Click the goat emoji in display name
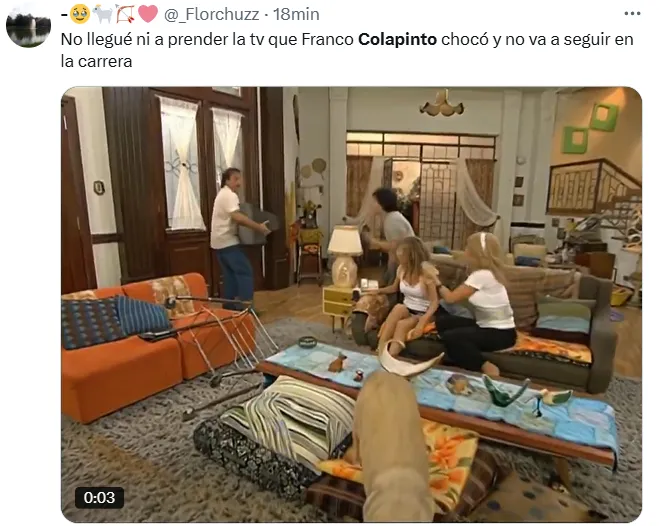This screenshot has width=659, height=526. (x=102, y=14)
